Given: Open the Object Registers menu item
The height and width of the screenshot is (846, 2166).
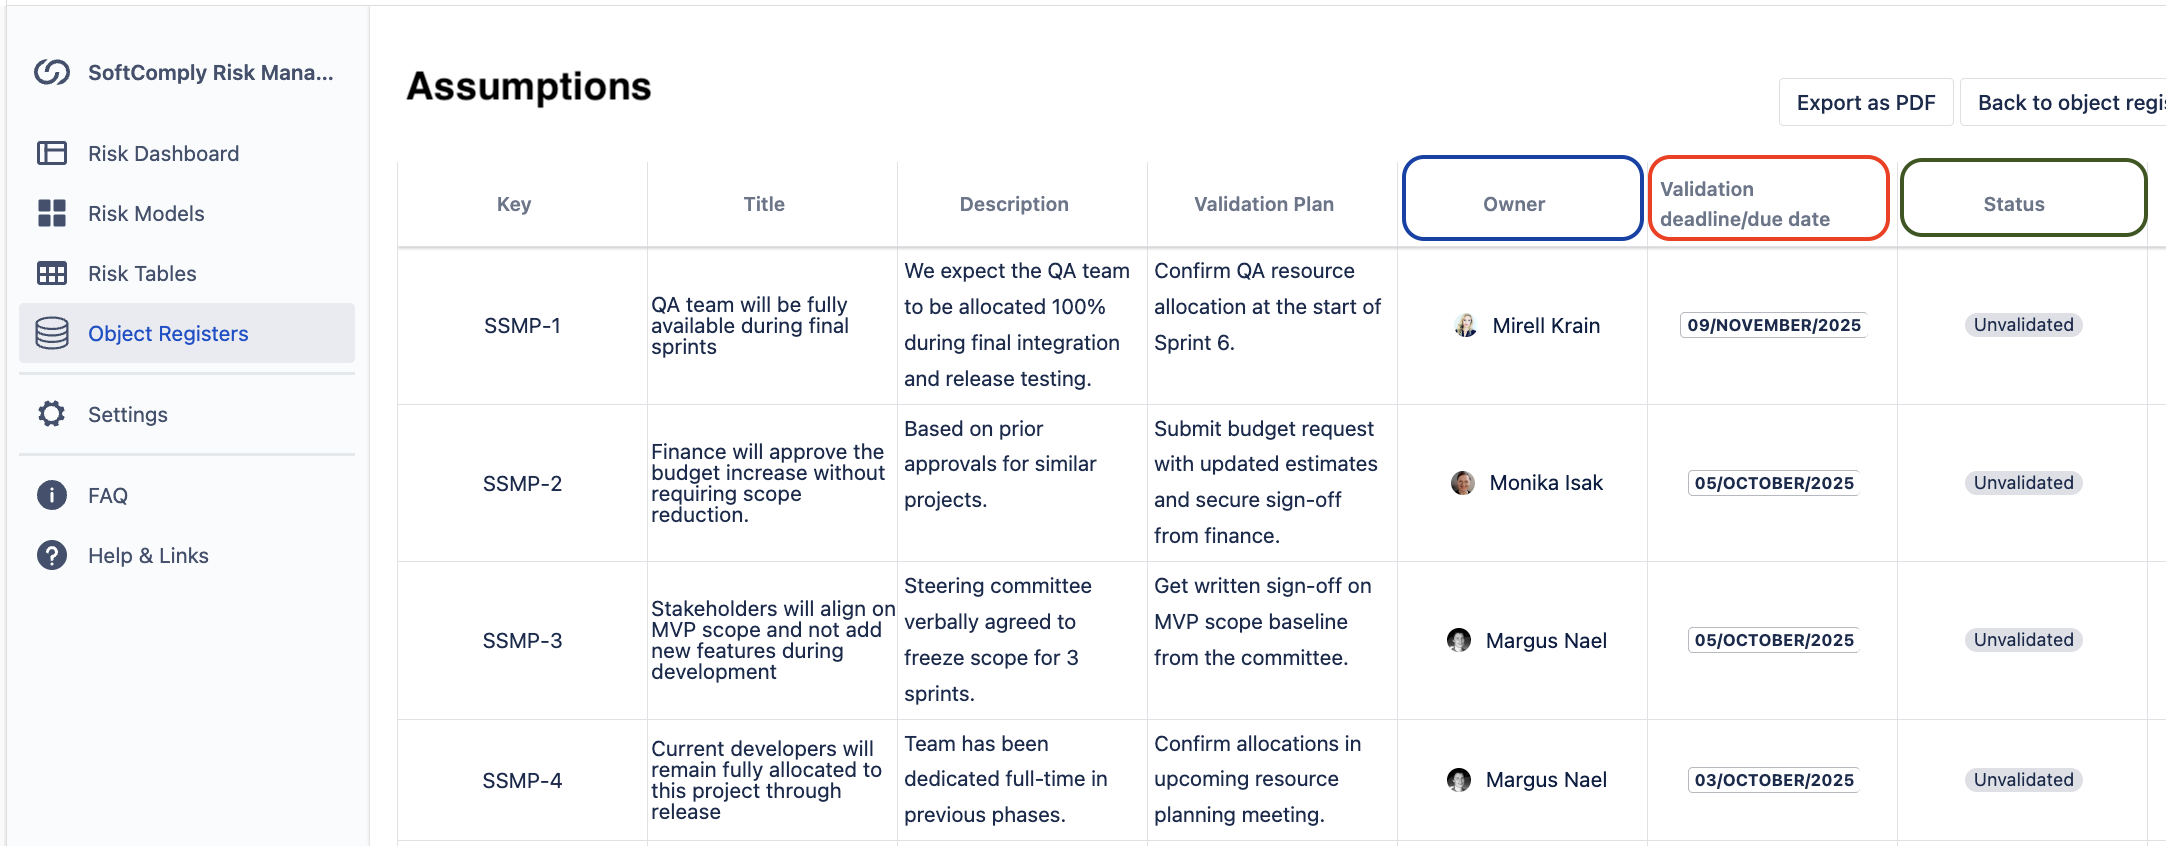Looking at the screenshot, I should 168,333.
